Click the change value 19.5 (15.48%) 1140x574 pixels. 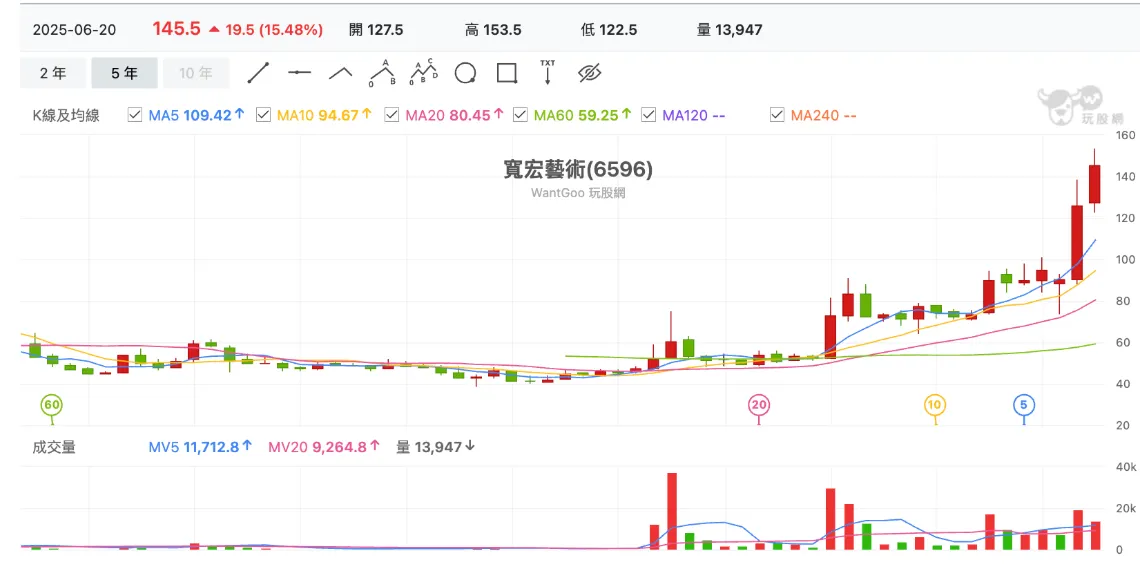[274, 30]
